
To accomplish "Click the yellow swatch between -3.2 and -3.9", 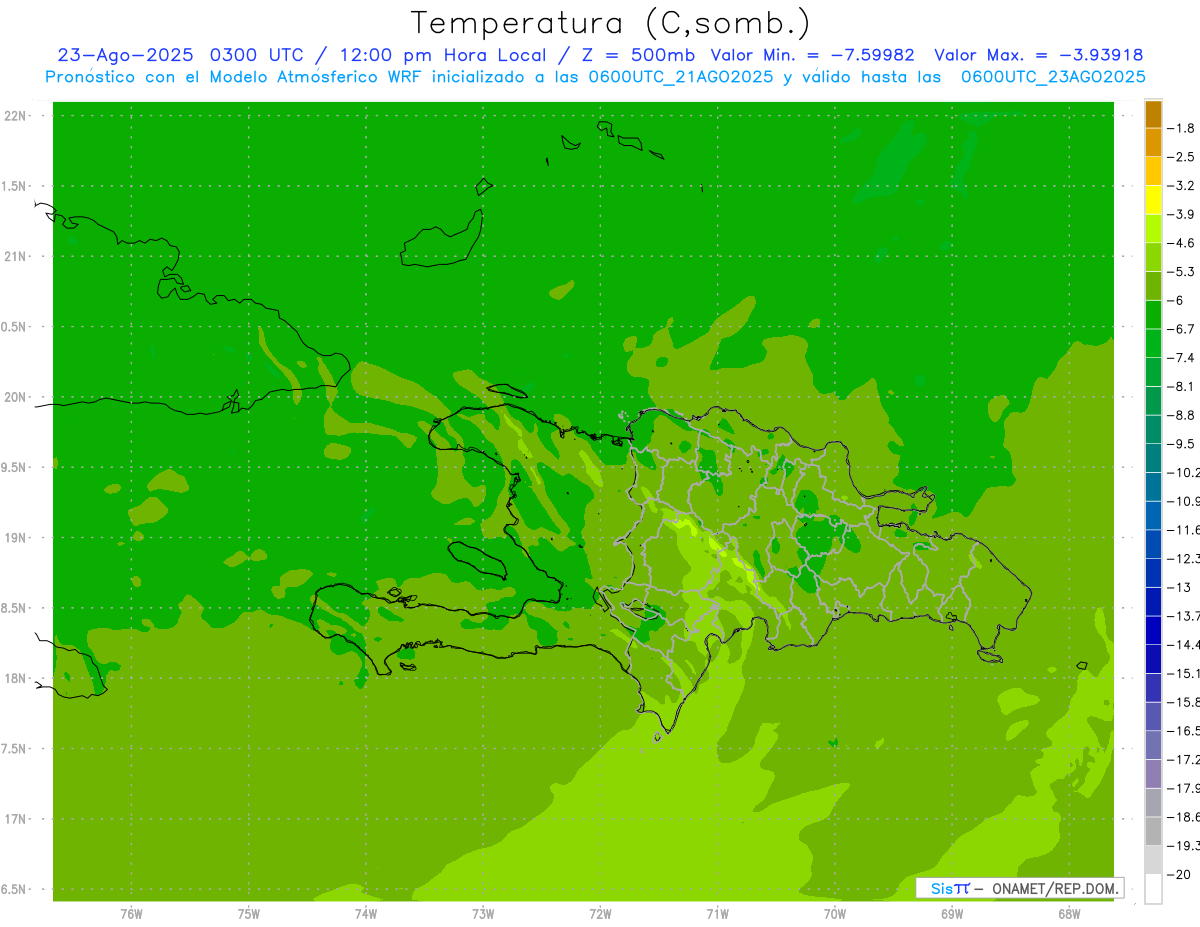I will 1153,200.
